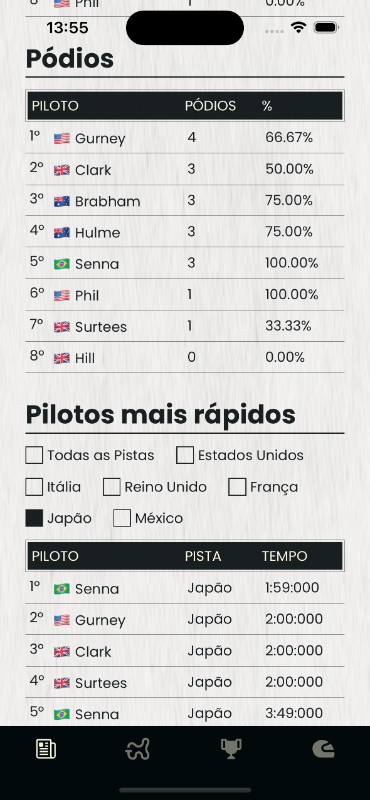The height and width of the screenshot is (800, 370).
Task: Open the news tab icon in bottom bar
Action: click(46, 749)
